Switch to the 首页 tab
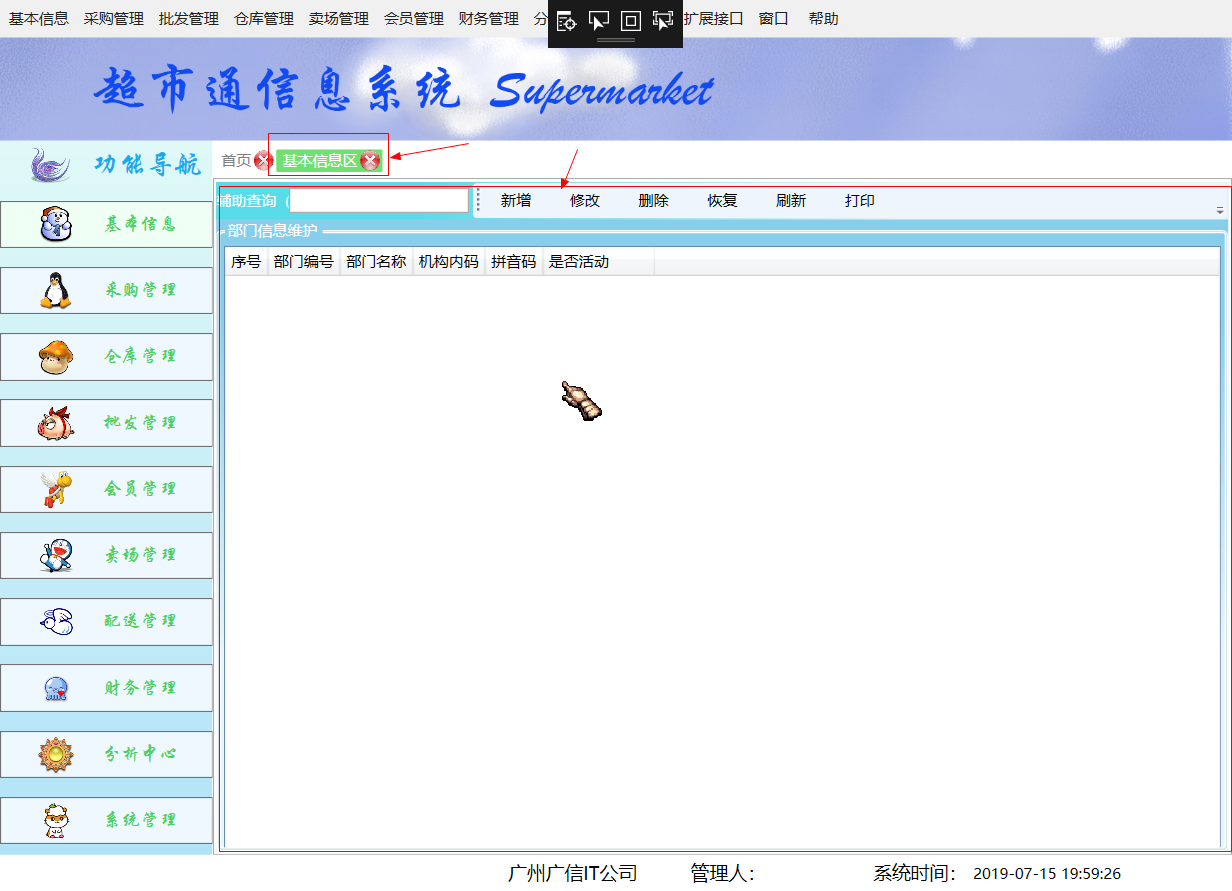This screenshot has height=891, width=1232. tap(236, 159)
